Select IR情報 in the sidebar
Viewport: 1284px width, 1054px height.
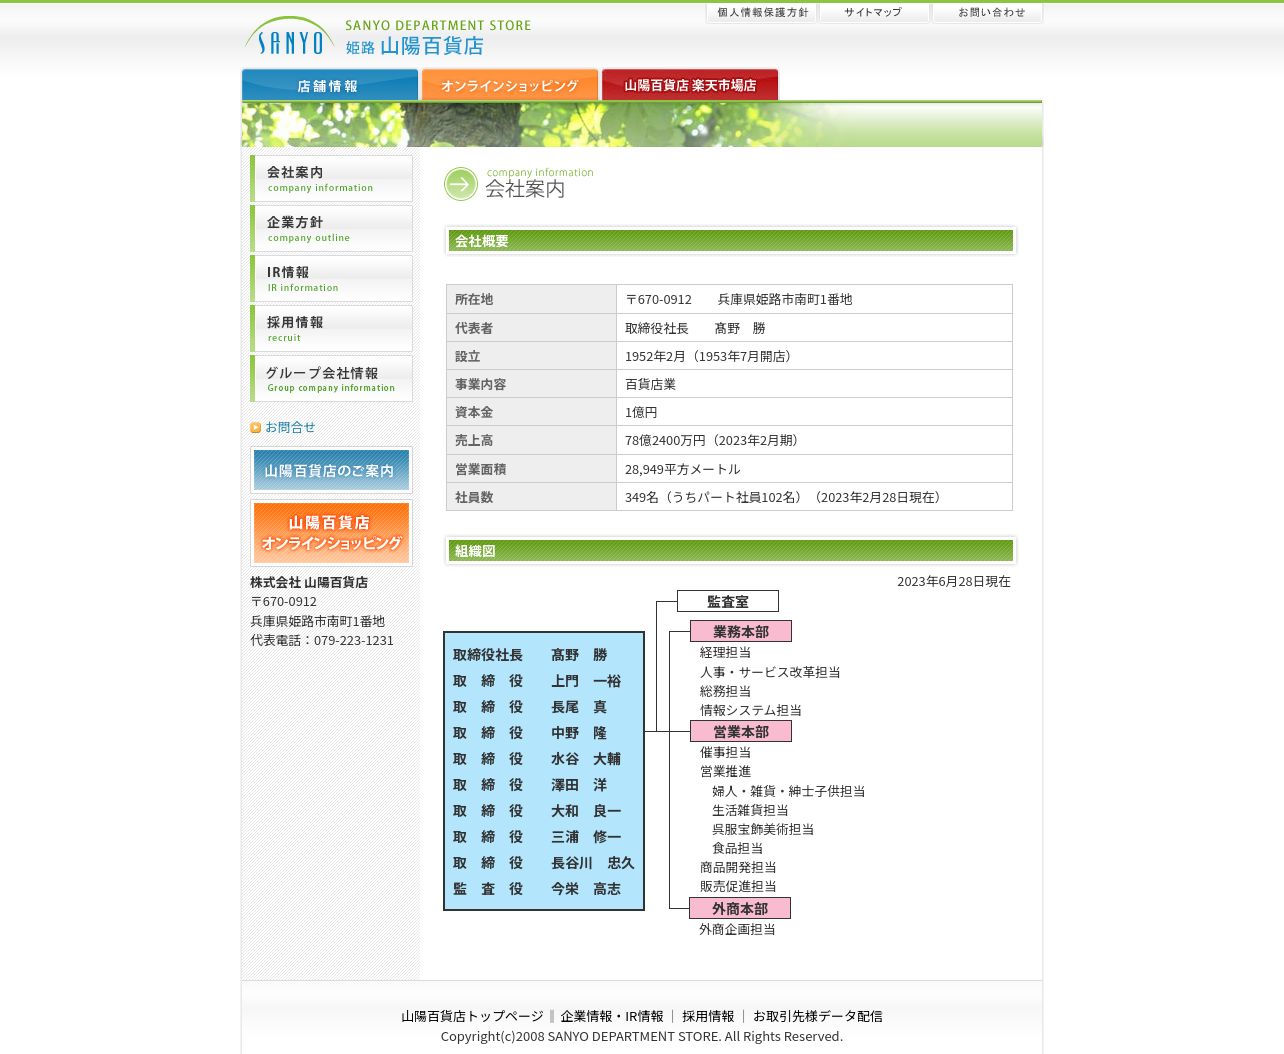(x=332, y=279)
